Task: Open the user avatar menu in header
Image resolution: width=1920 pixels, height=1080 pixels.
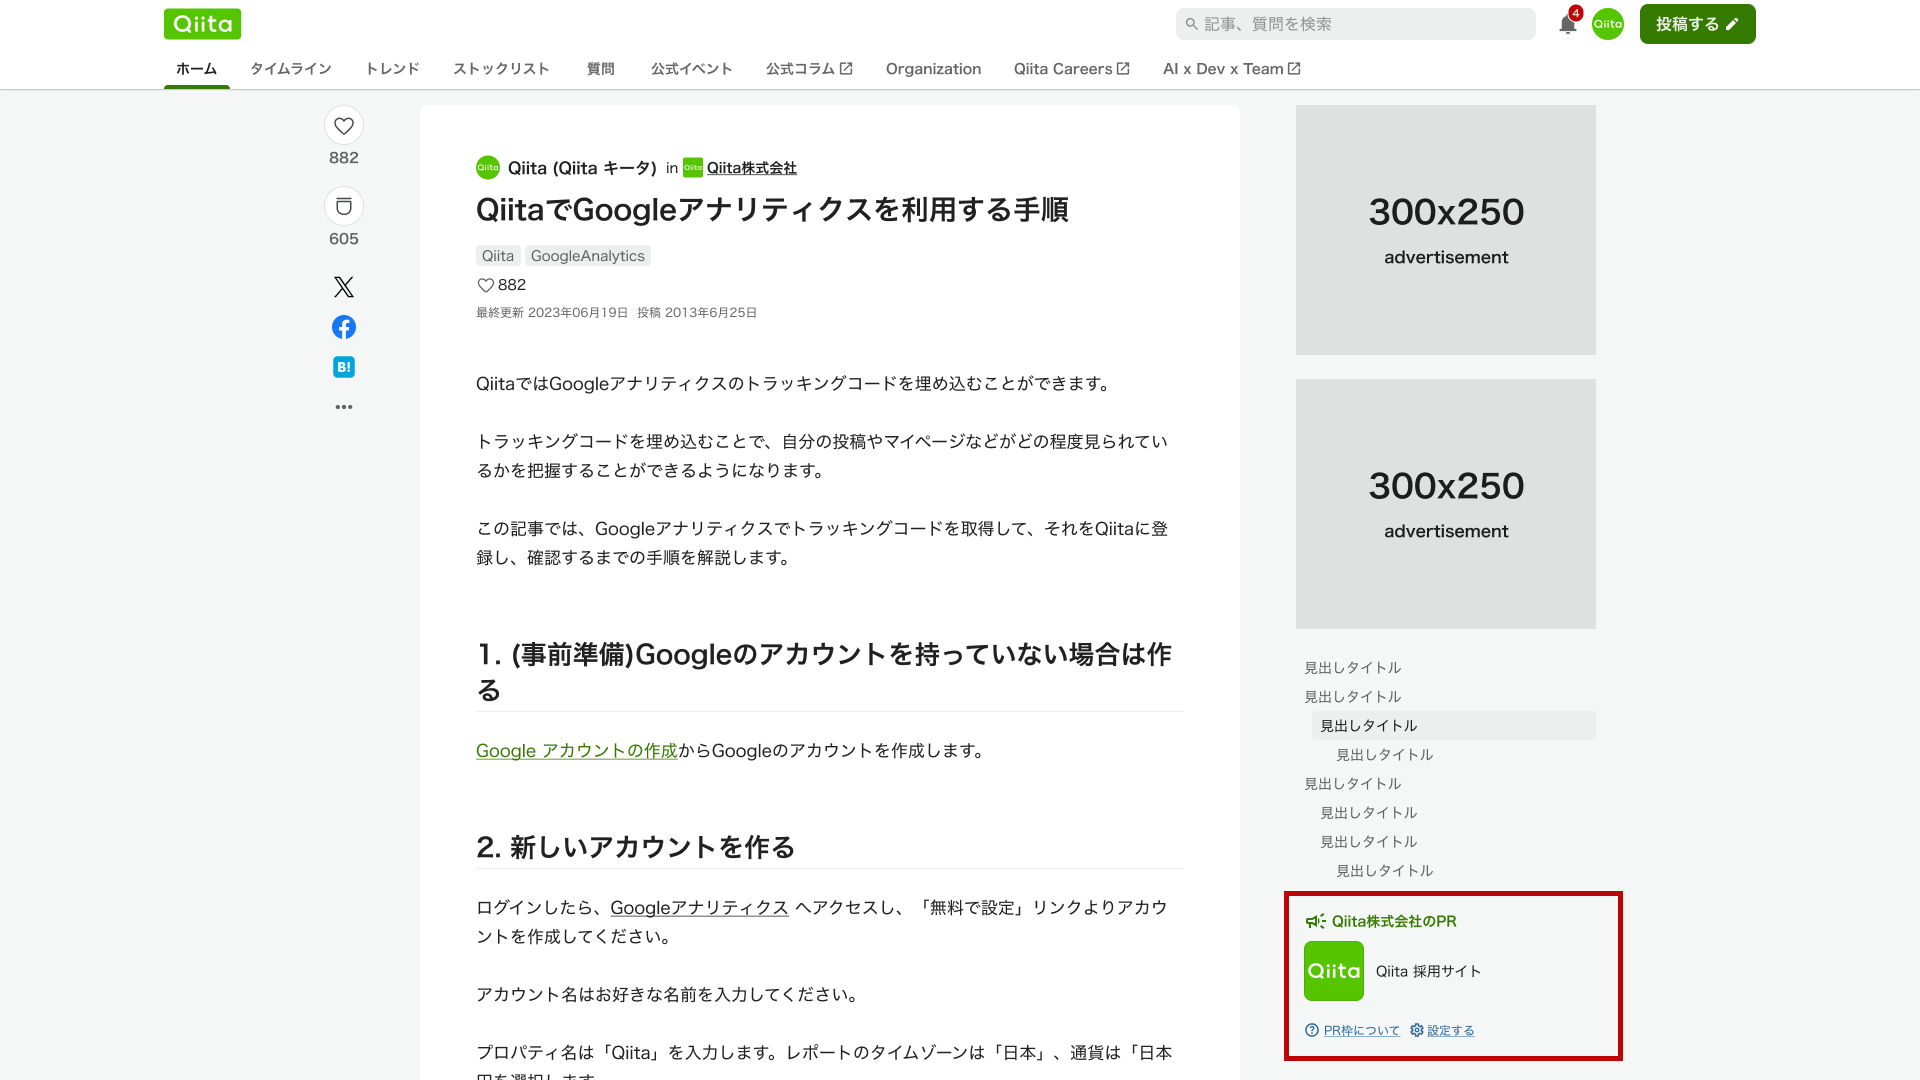Action: point(1608,24)
